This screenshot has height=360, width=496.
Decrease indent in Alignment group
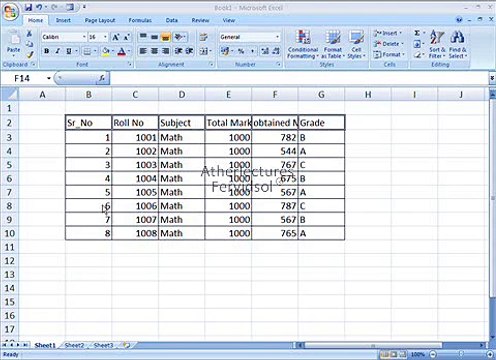click(x=179, y=51)
